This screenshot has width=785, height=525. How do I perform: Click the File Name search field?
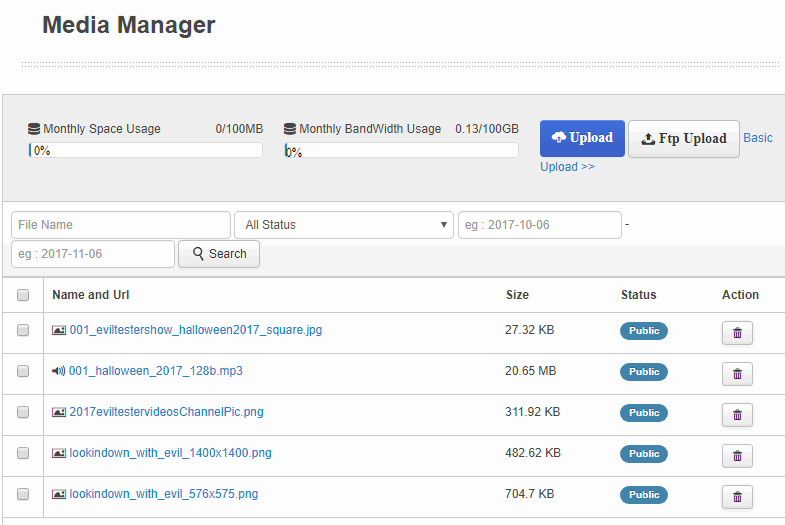[x=121, y=225]
